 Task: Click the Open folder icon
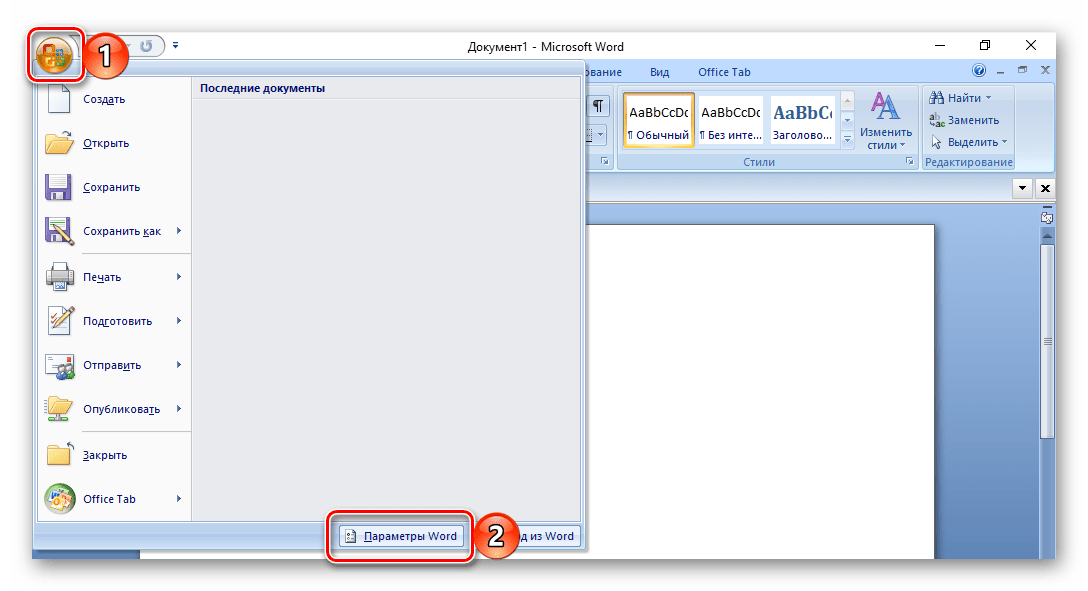coord(59,143)
